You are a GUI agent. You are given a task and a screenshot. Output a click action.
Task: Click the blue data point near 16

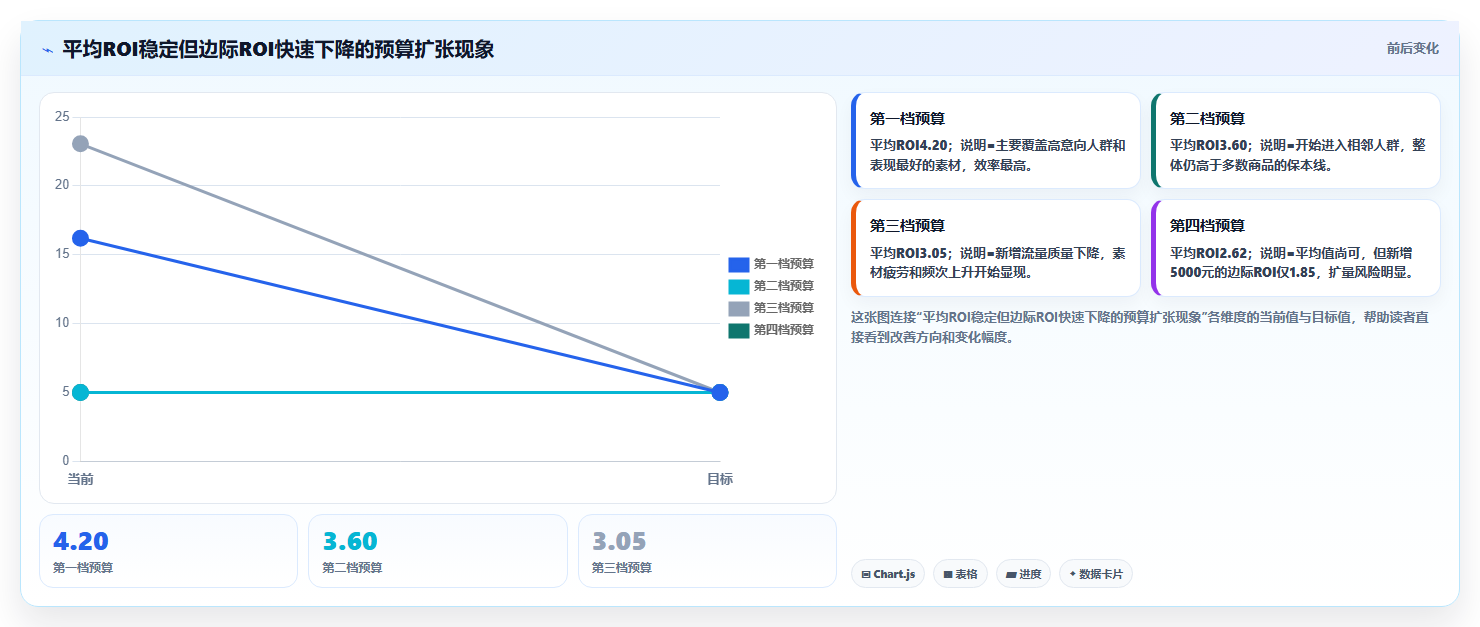click(x=80, y=238)
